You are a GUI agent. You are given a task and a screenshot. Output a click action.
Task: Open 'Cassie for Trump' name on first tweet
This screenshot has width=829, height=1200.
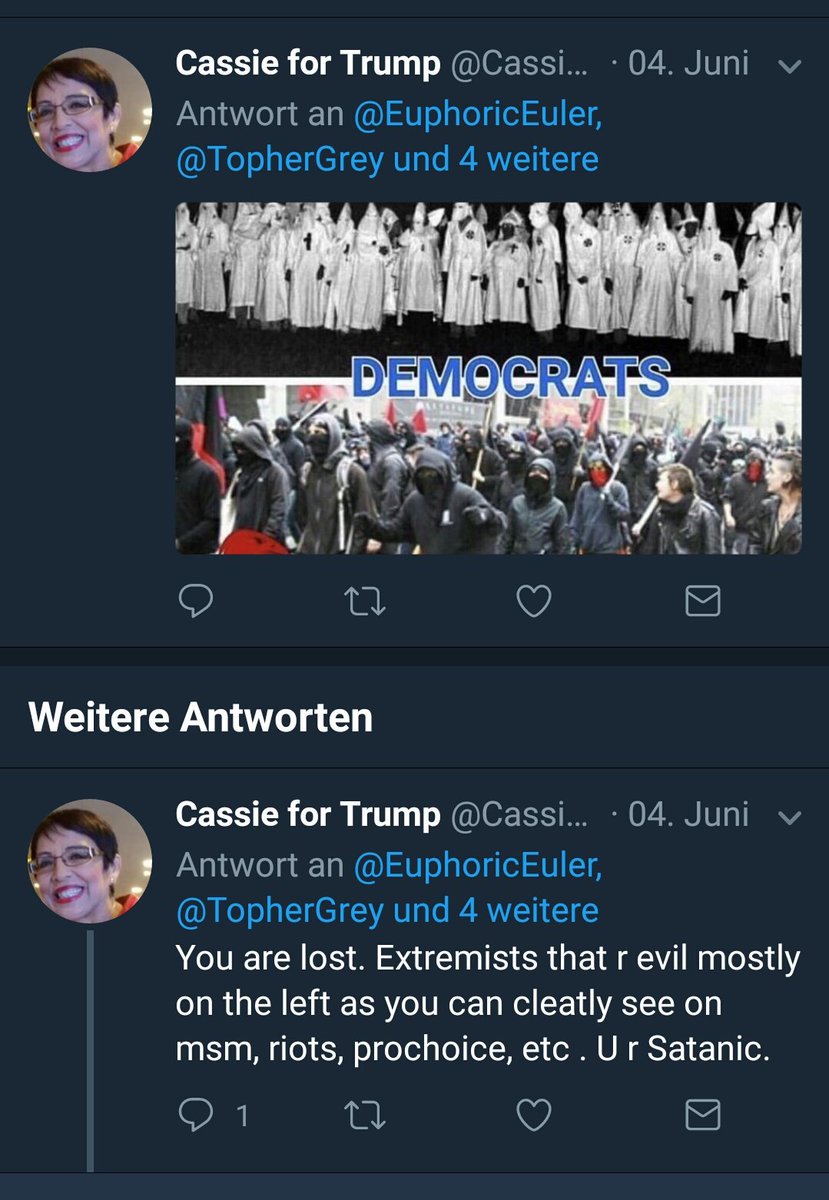pyautogui.click(x=308, y=65)
